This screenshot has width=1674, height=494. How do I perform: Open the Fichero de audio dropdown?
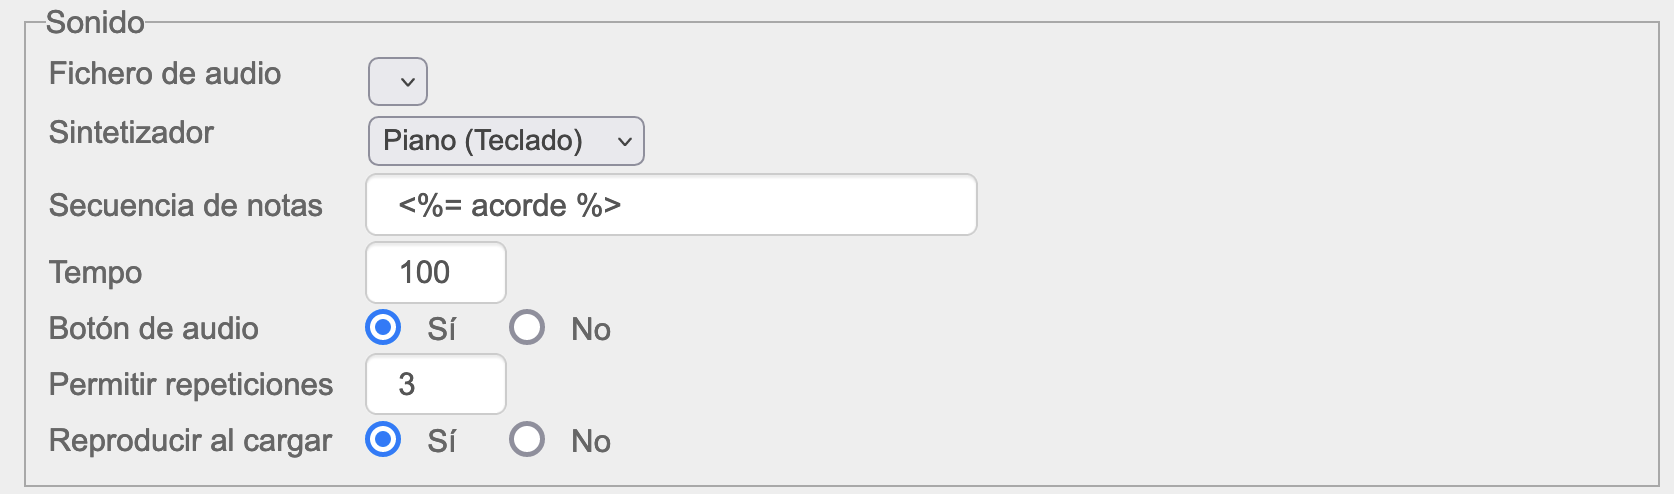pos(398,82)
